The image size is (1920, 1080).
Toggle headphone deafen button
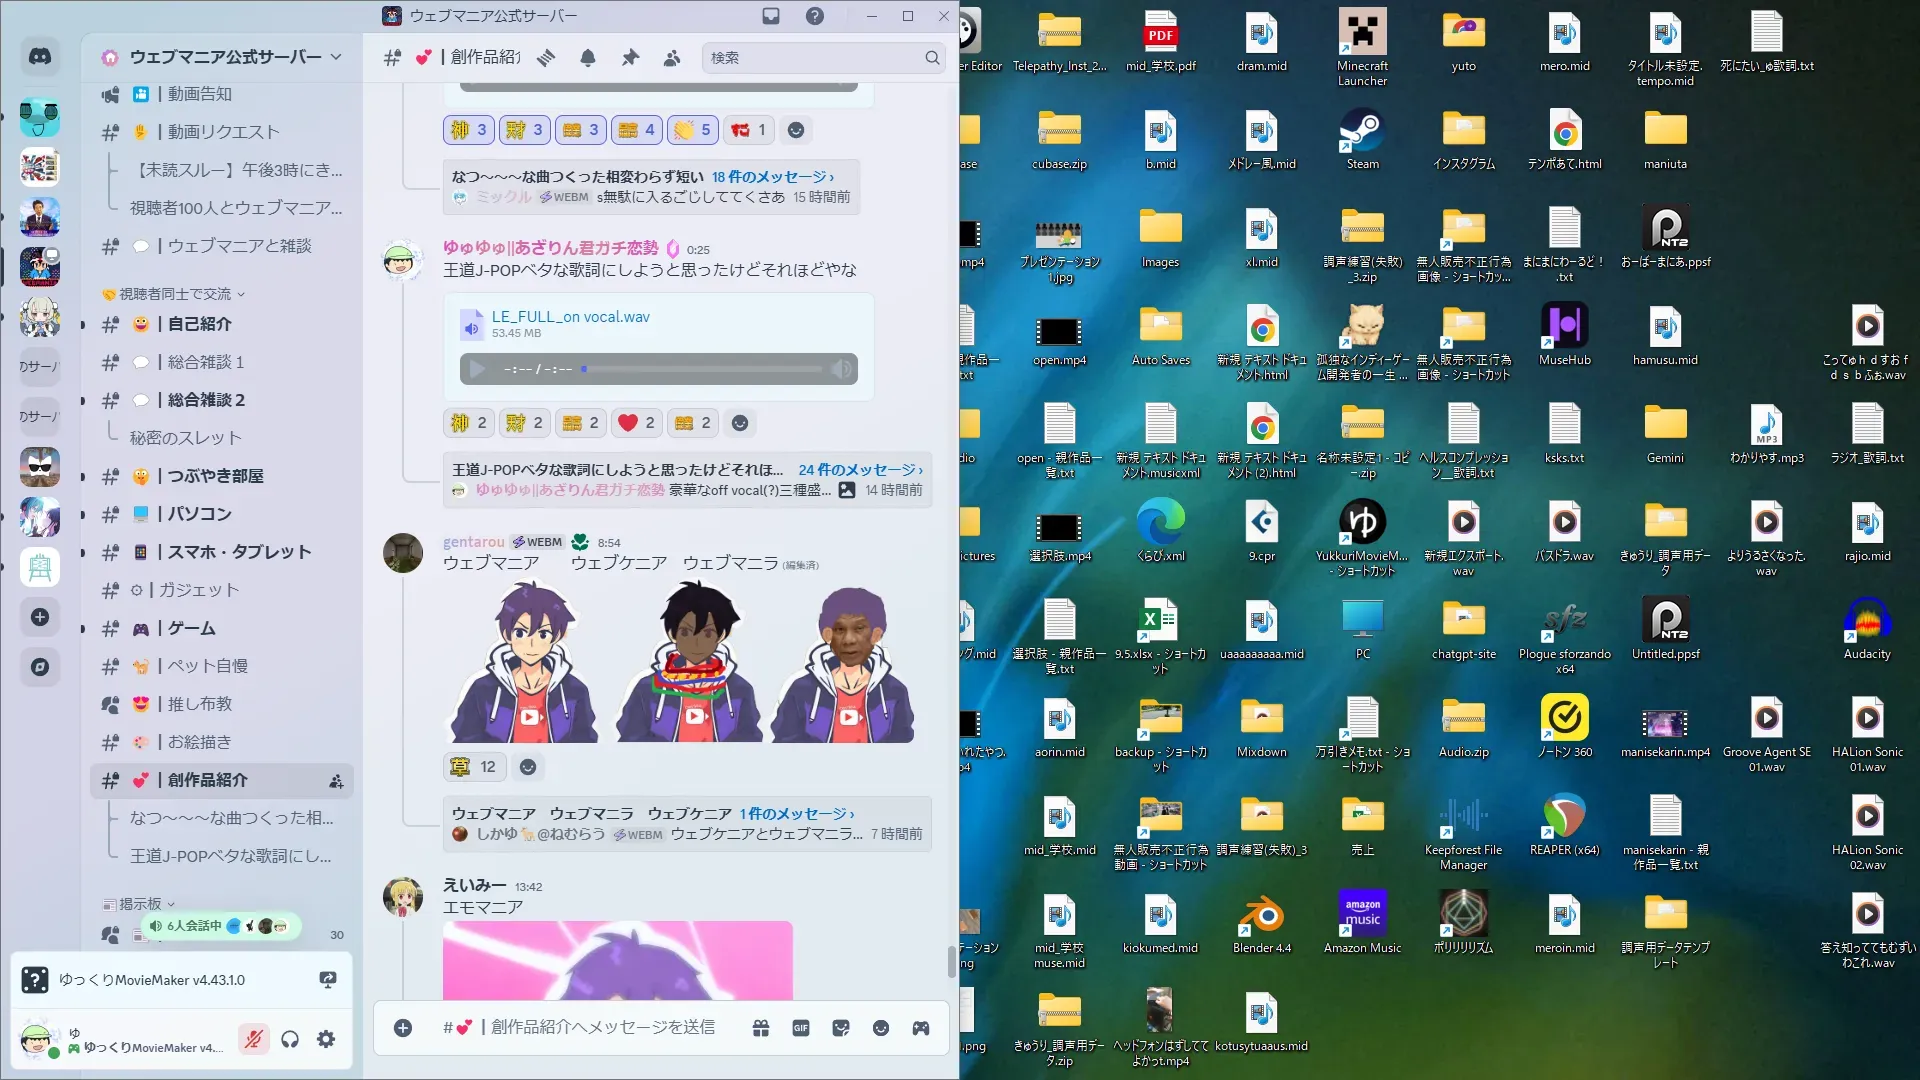coord(290,1039)
